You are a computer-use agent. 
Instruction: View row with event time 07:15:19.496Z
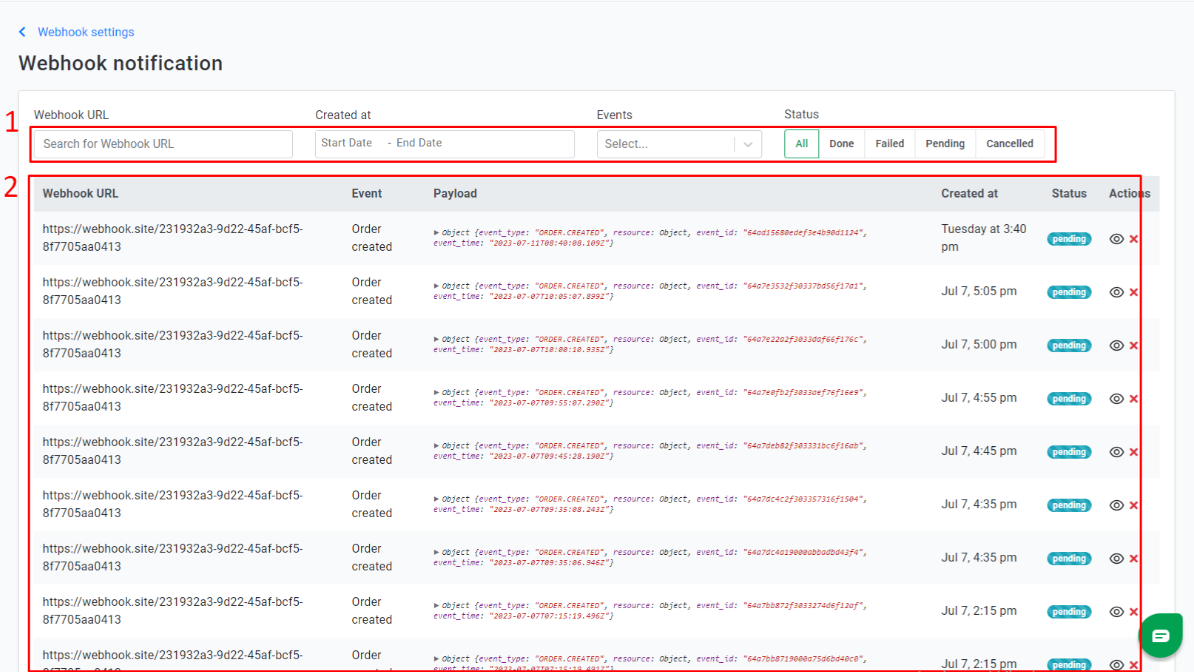[1116, 613]
